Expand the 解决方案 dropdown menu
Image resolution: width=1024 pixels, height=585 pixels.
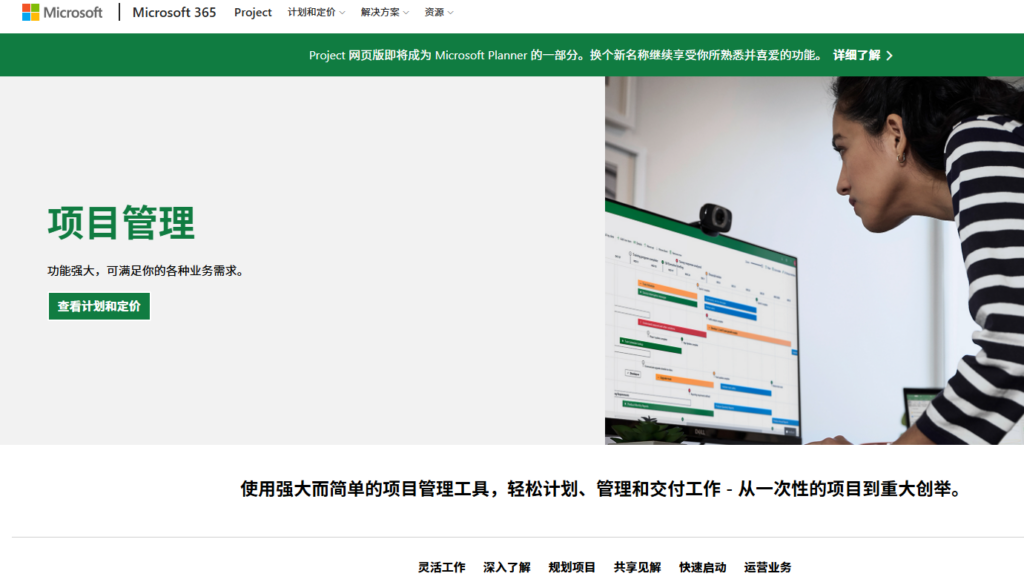coord(385,12)
